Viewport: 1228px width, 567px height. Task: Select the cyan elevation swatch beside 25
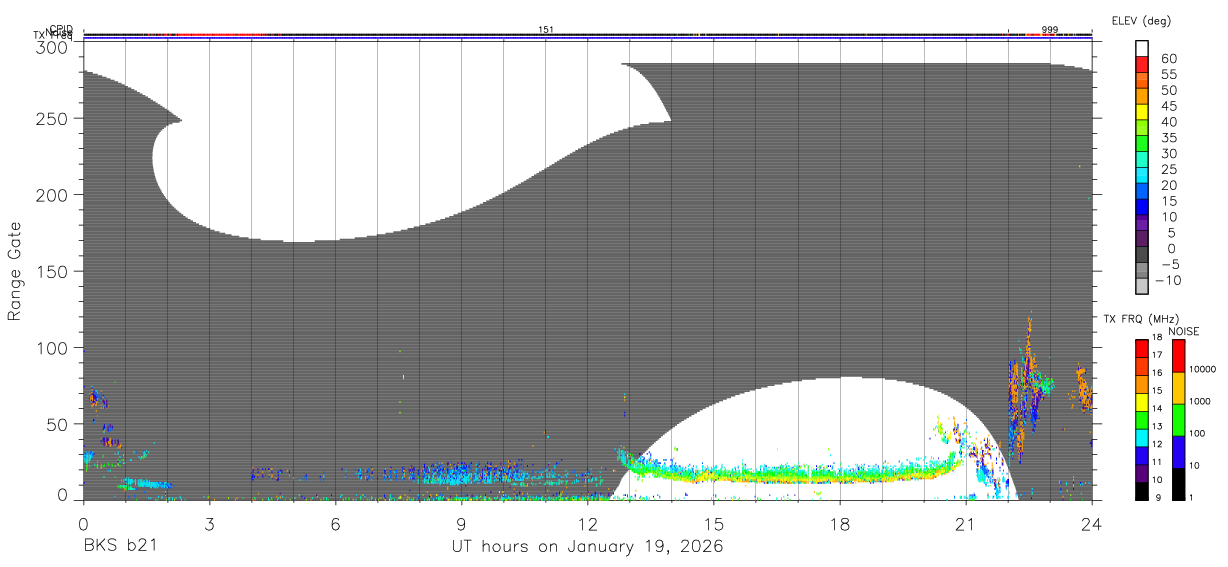(1142, 174)
